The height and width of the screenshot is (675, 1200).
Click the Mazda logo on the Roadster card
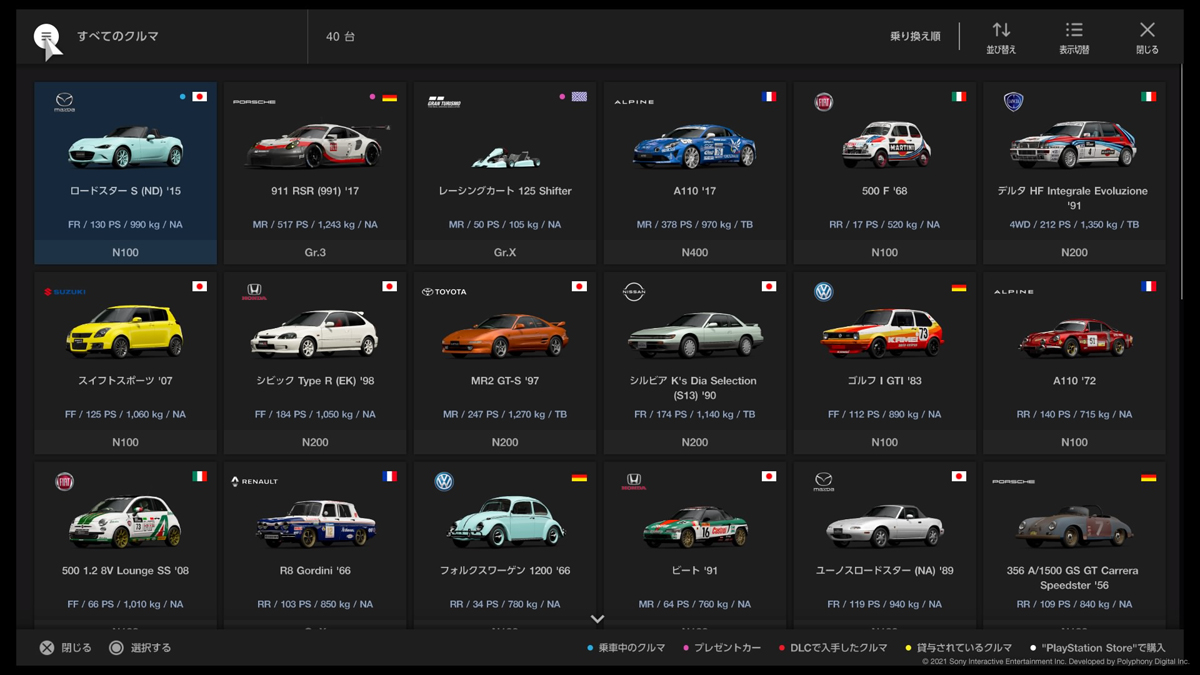coord(64,101)
